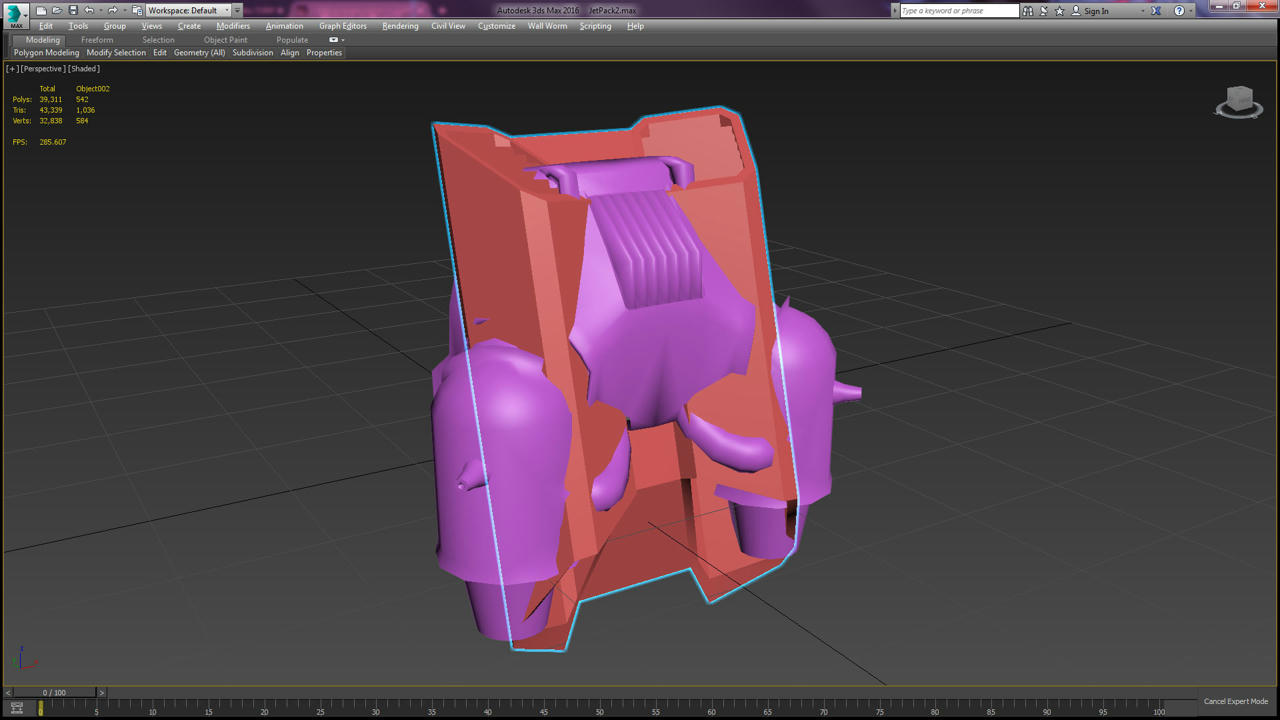Click in the keyword search field

959,11
